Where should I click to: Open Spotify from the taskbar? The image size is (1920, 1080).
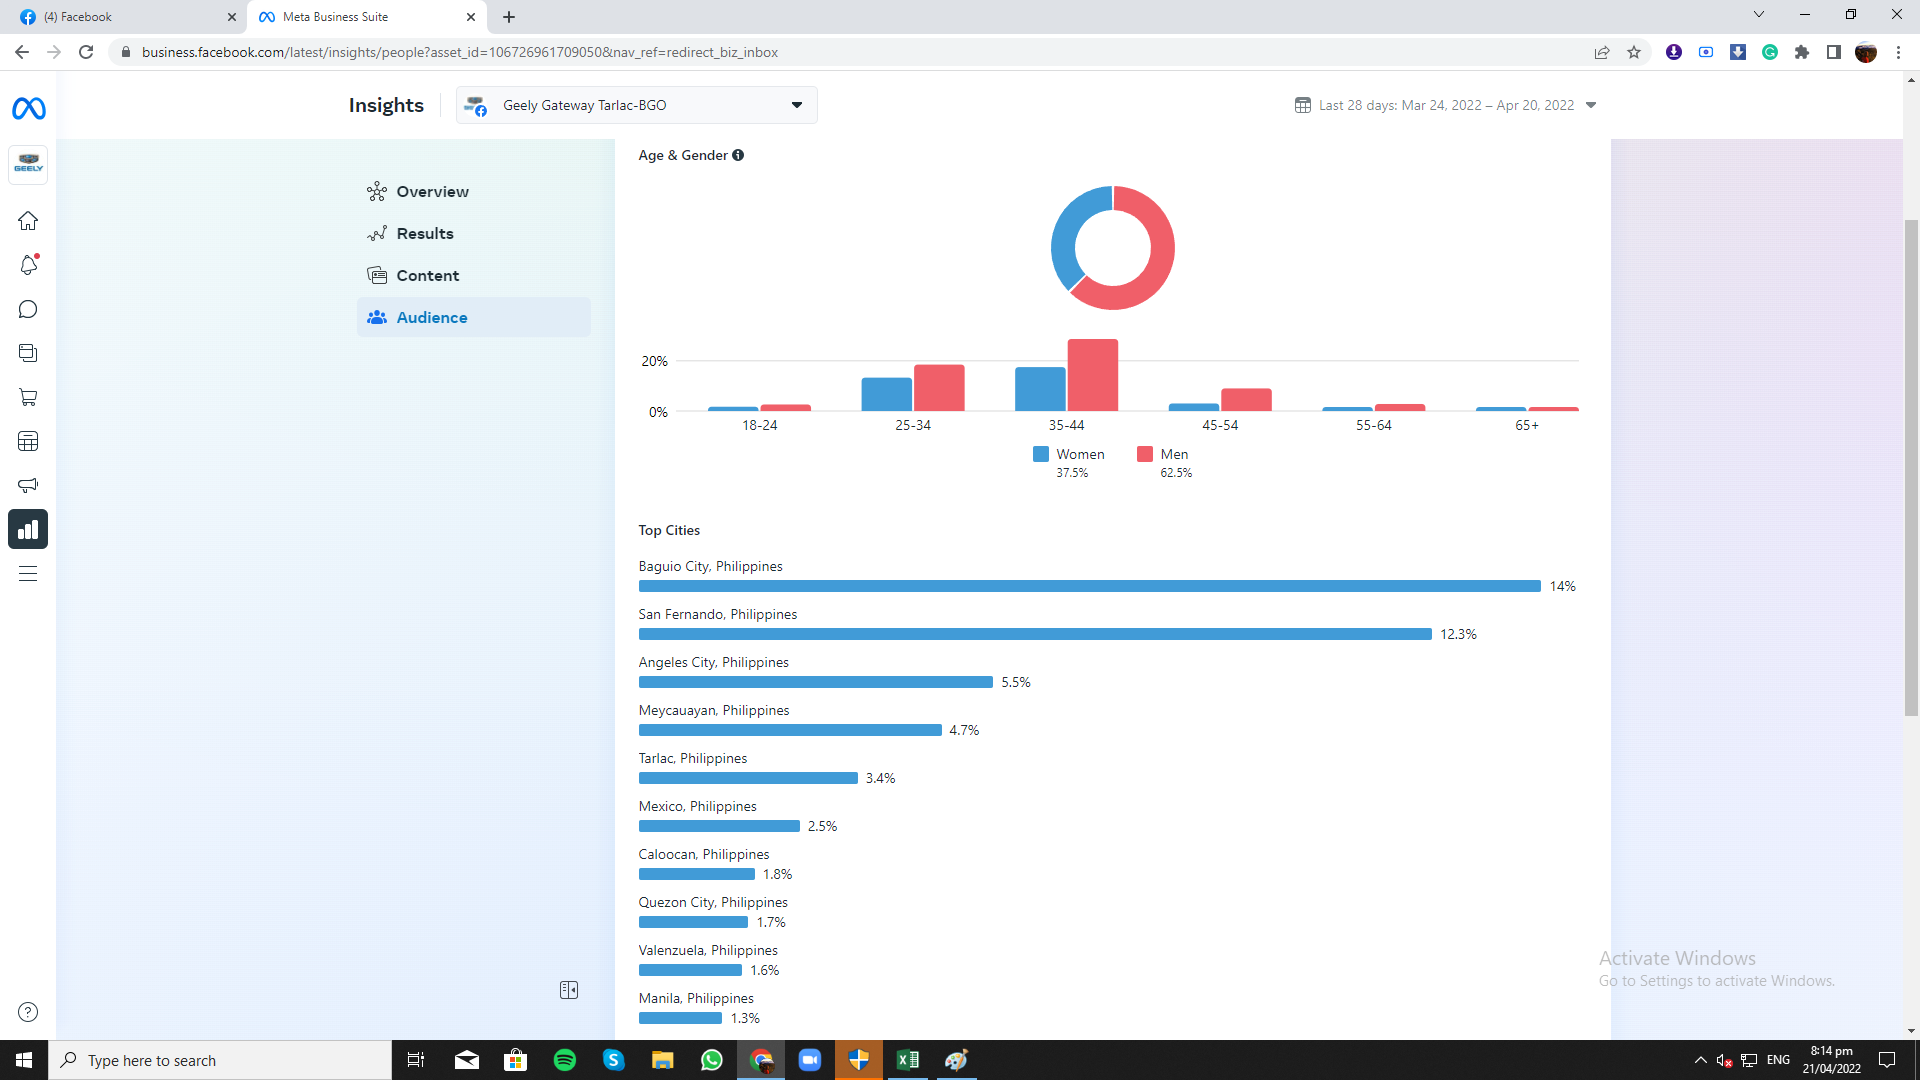point(565,1060)
